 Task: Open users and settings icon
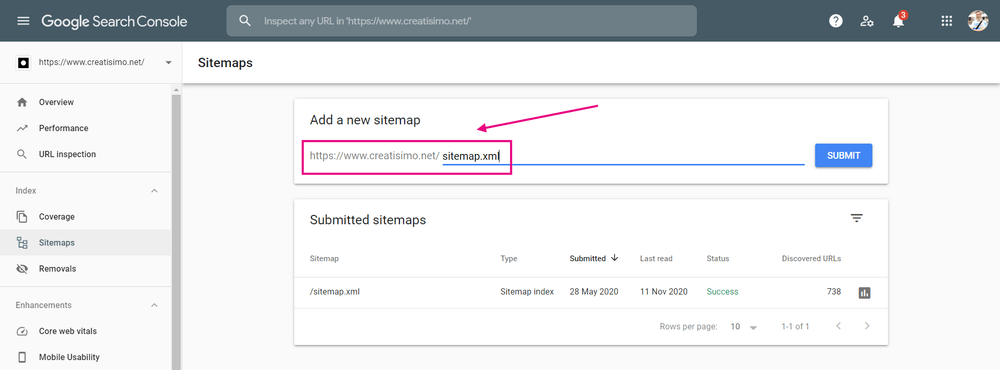tap(867, 21)
